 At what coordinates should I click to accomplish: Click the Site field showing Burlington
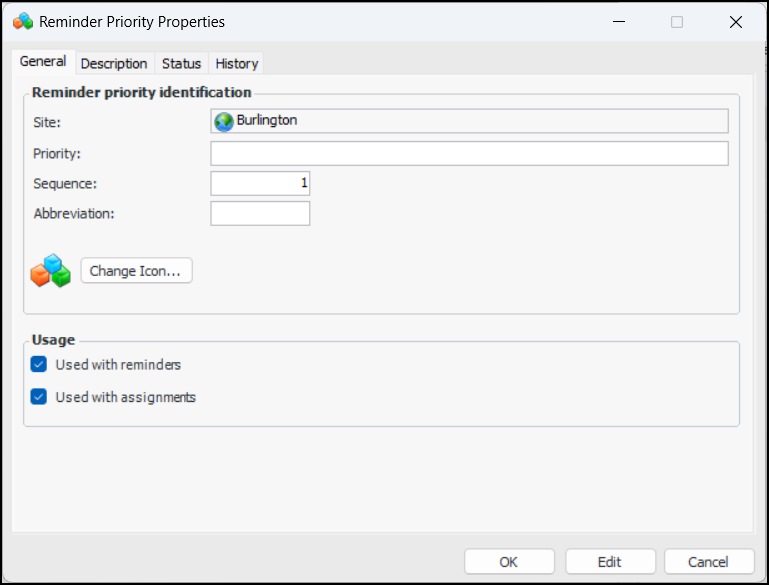[x=469, y=121]
